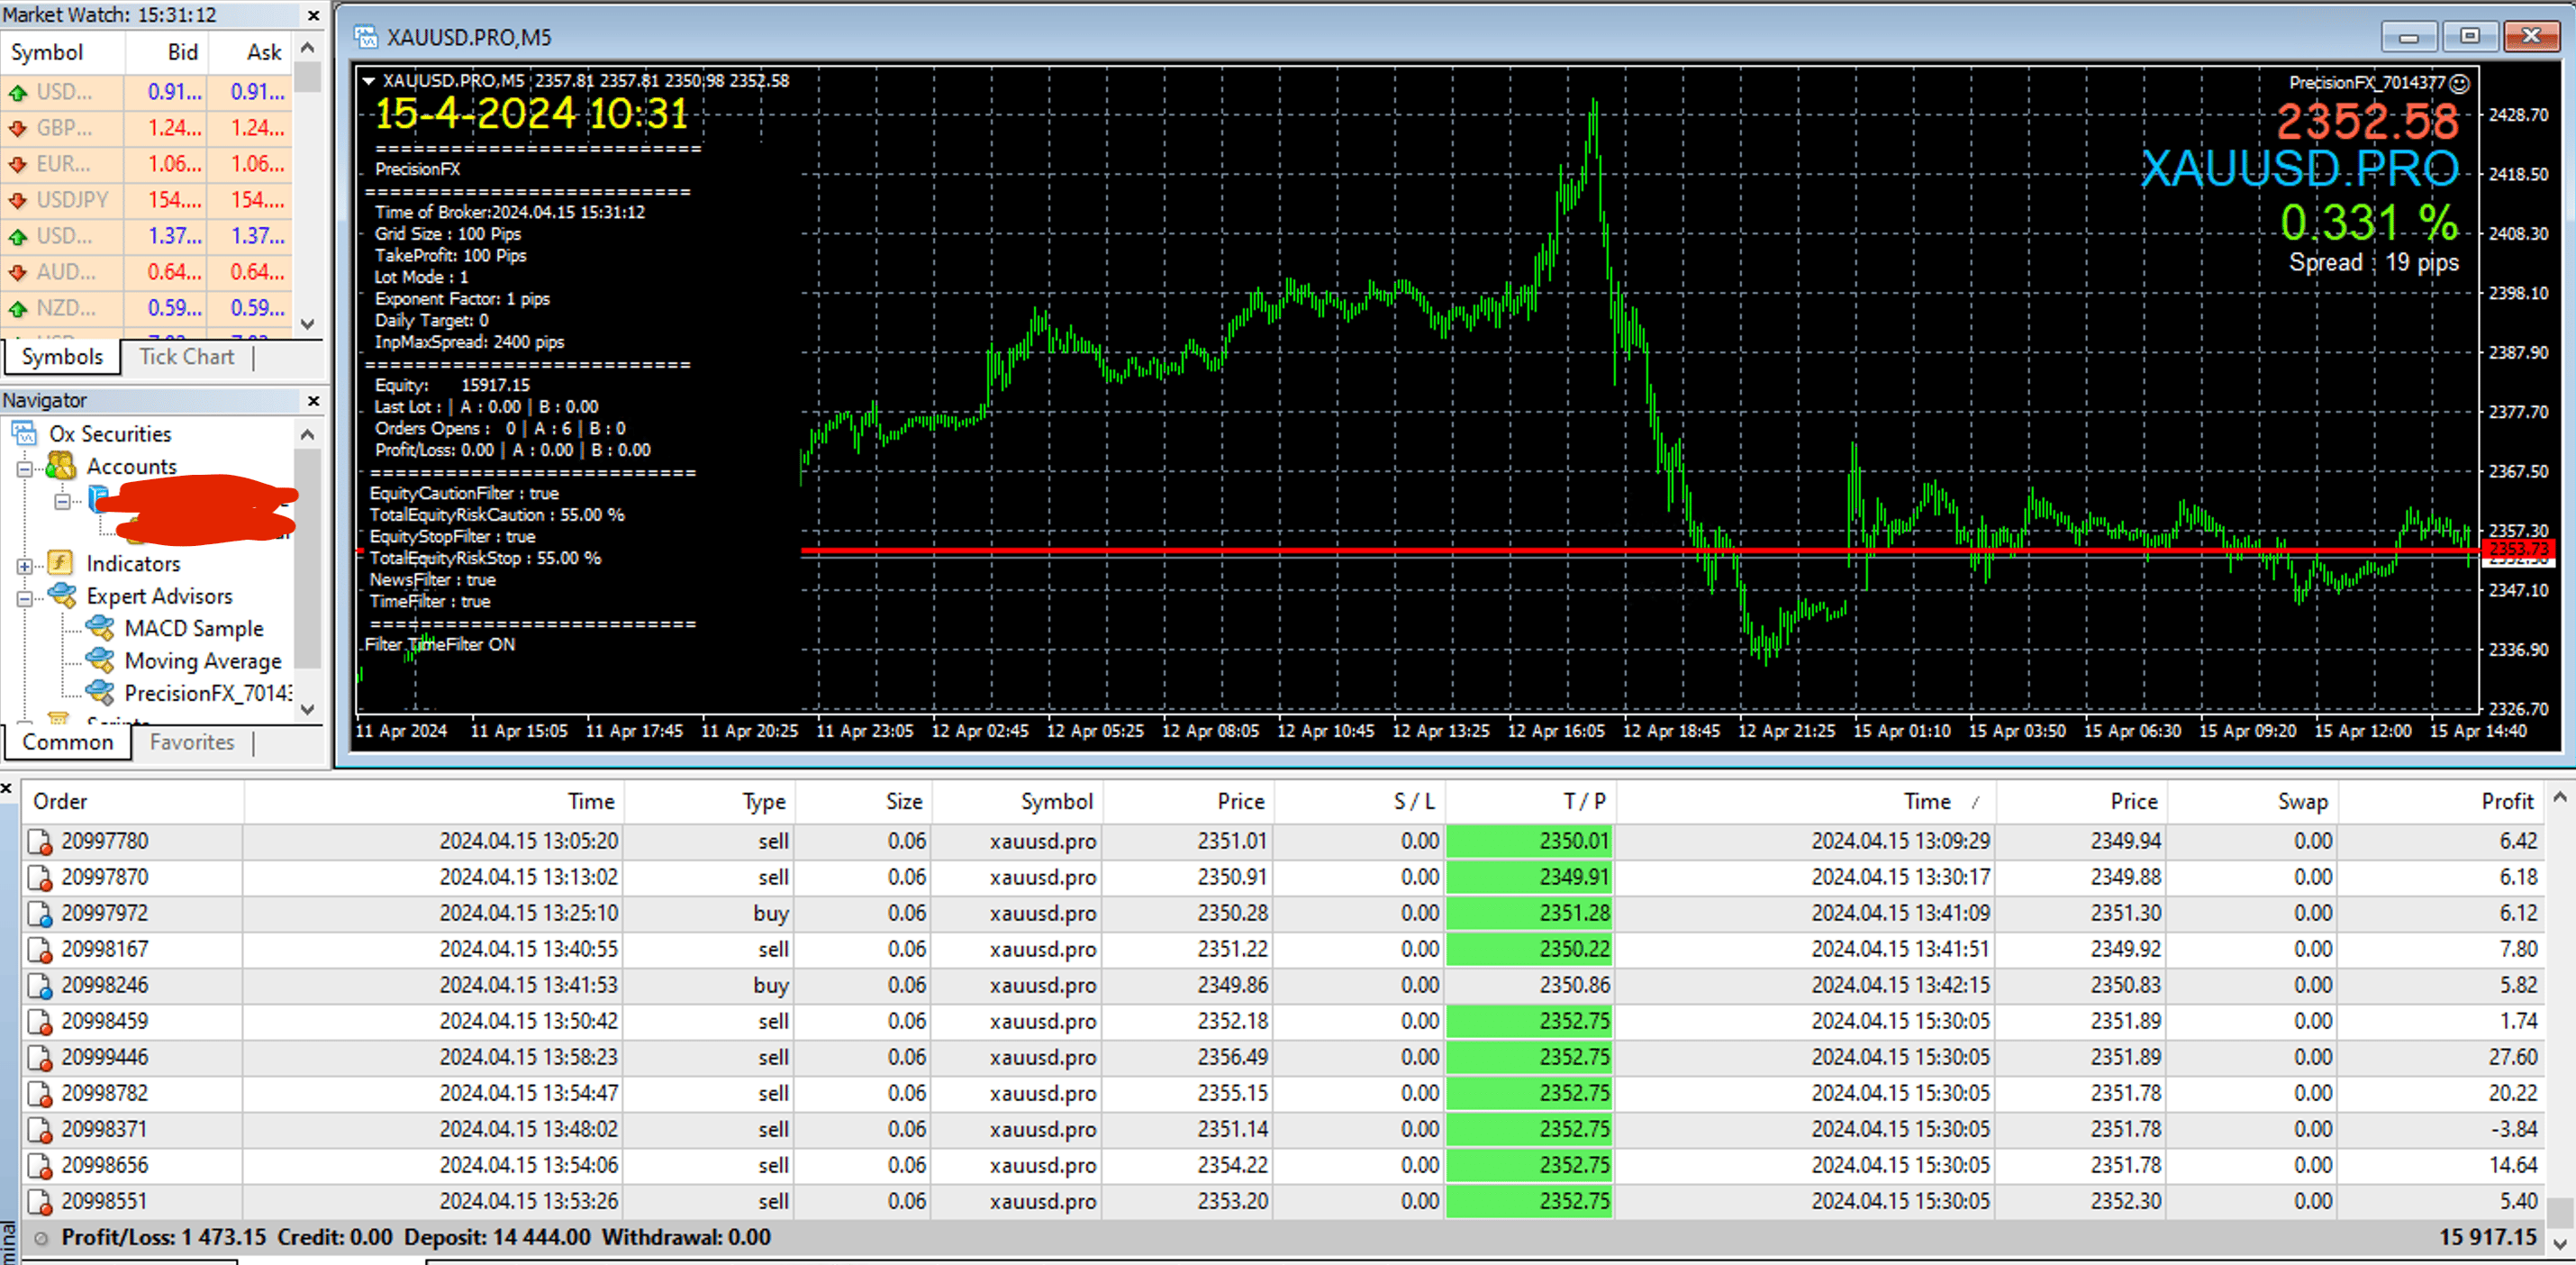Click the Accounts folder icon in Navigator
Viewport: 2576px width, 1265px height.
click(x=61, y=465)
